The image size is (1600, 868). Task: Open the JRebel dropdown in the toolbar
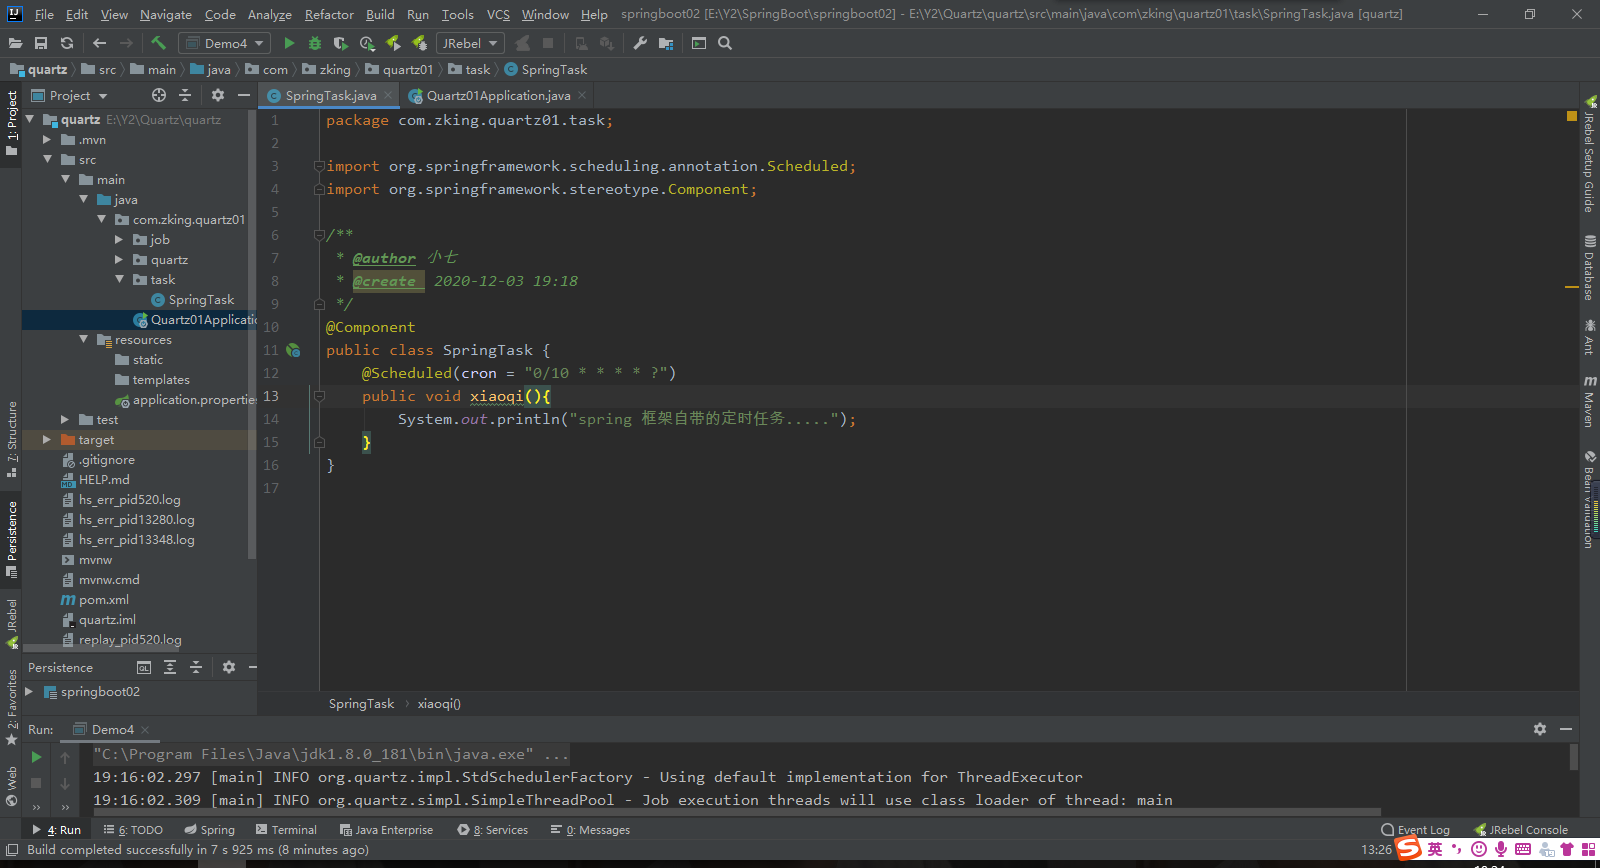coord(470,43)
